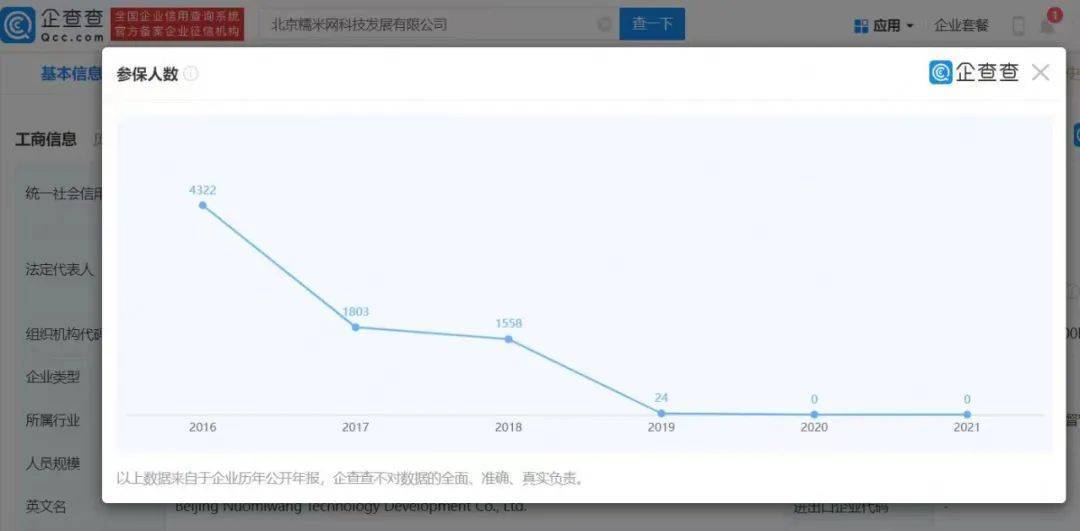Open the mobile phone icon in header
1080x531 pixels.
point(1018,25)
